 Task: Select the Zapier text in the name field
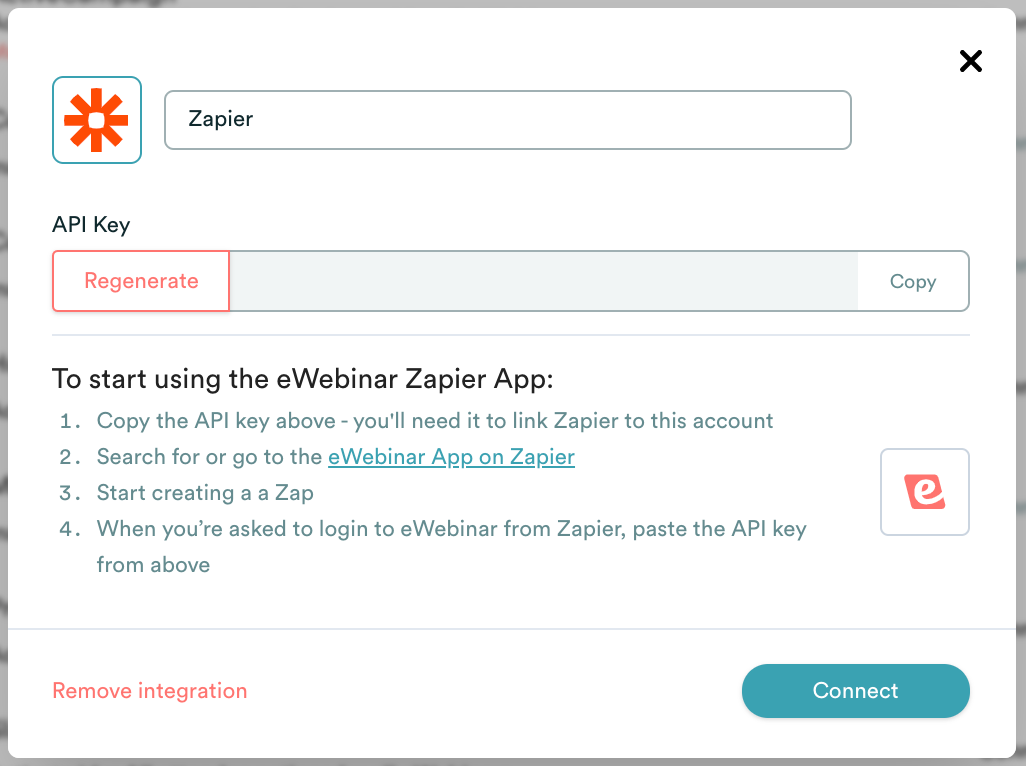pyautogui.click(x=221, y=119)
